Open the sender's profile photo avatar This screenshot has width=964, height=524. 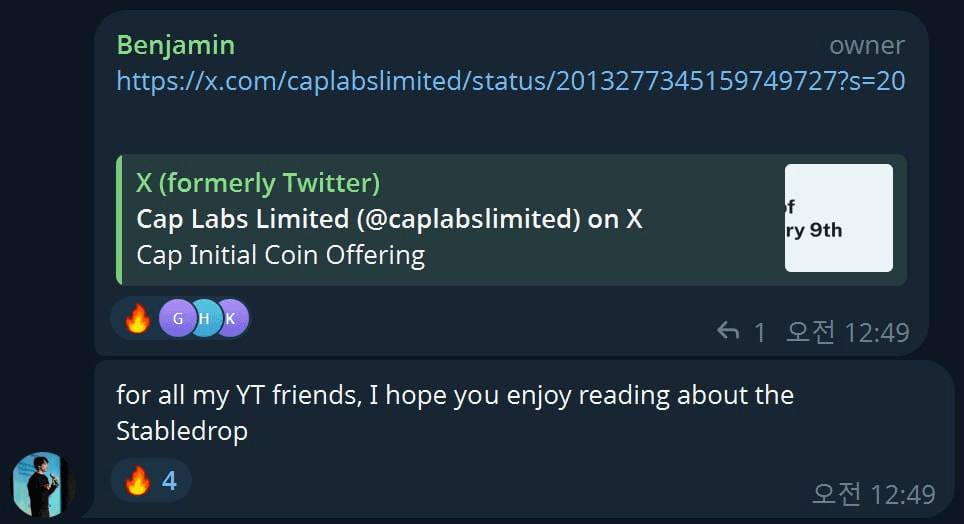point(43,485)
